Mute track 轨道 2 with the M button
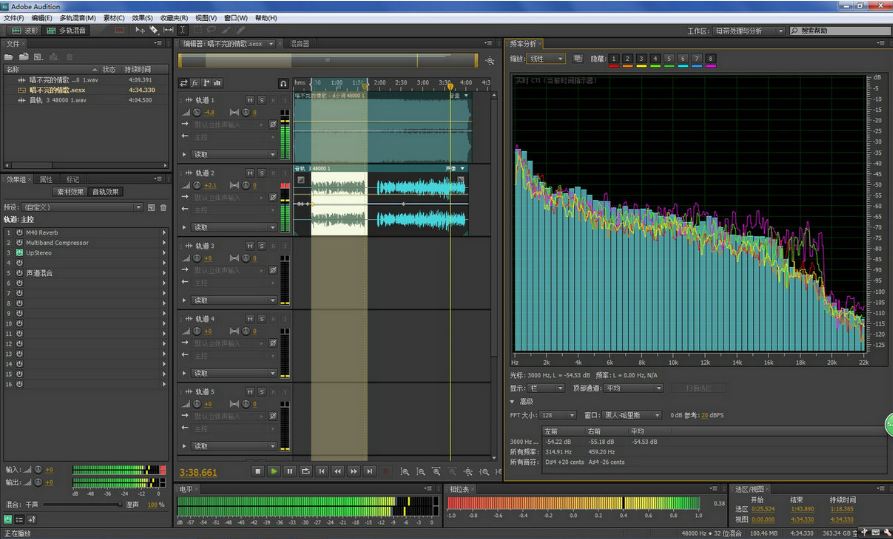Screen dimensions: 893x539 pos(250,173)
